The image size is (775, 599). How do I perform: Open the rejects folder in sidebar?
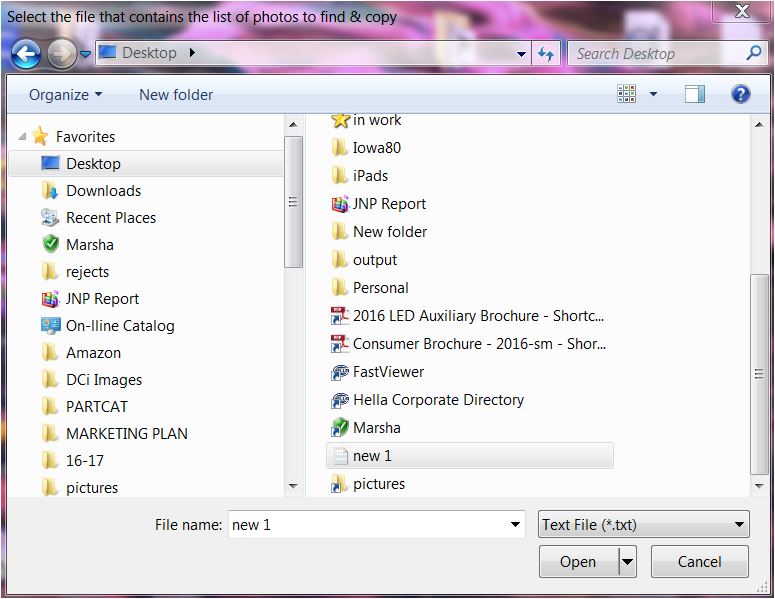[75, 272]
